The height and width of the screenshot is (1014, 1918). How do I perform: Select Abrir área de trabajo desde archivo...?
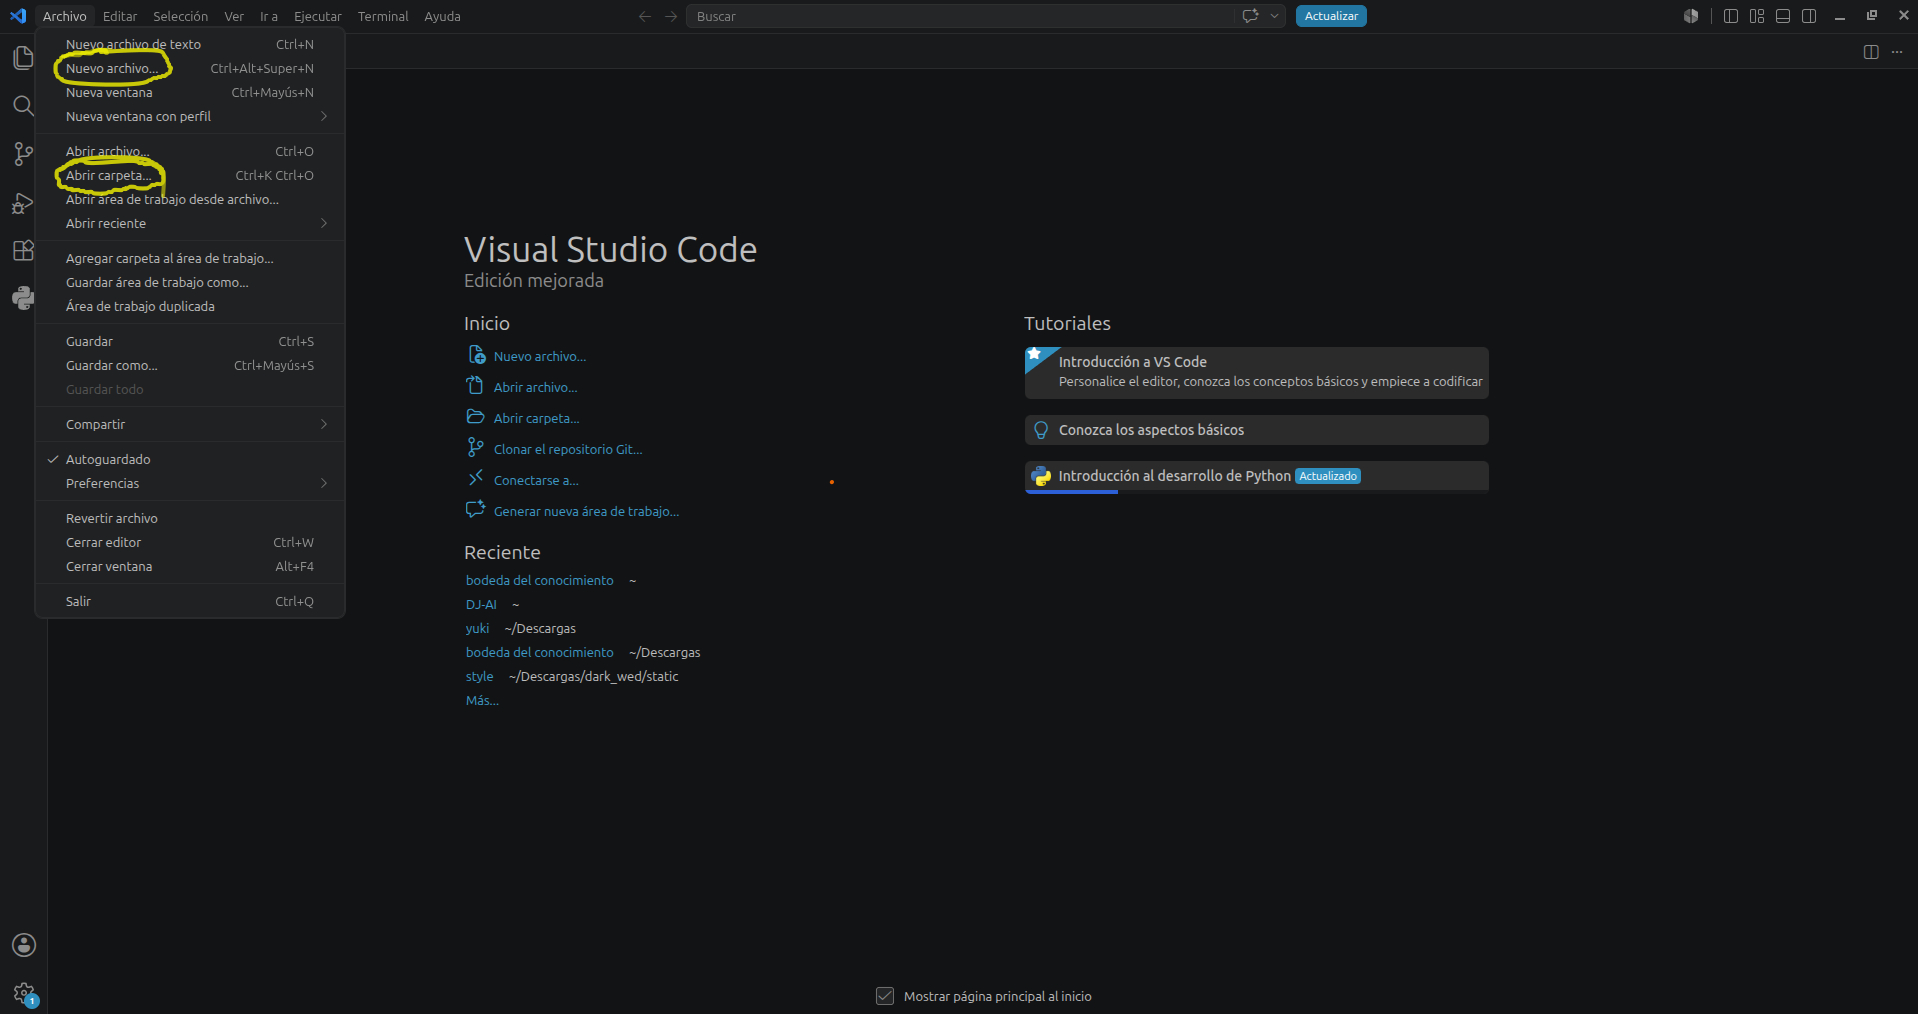190,200
